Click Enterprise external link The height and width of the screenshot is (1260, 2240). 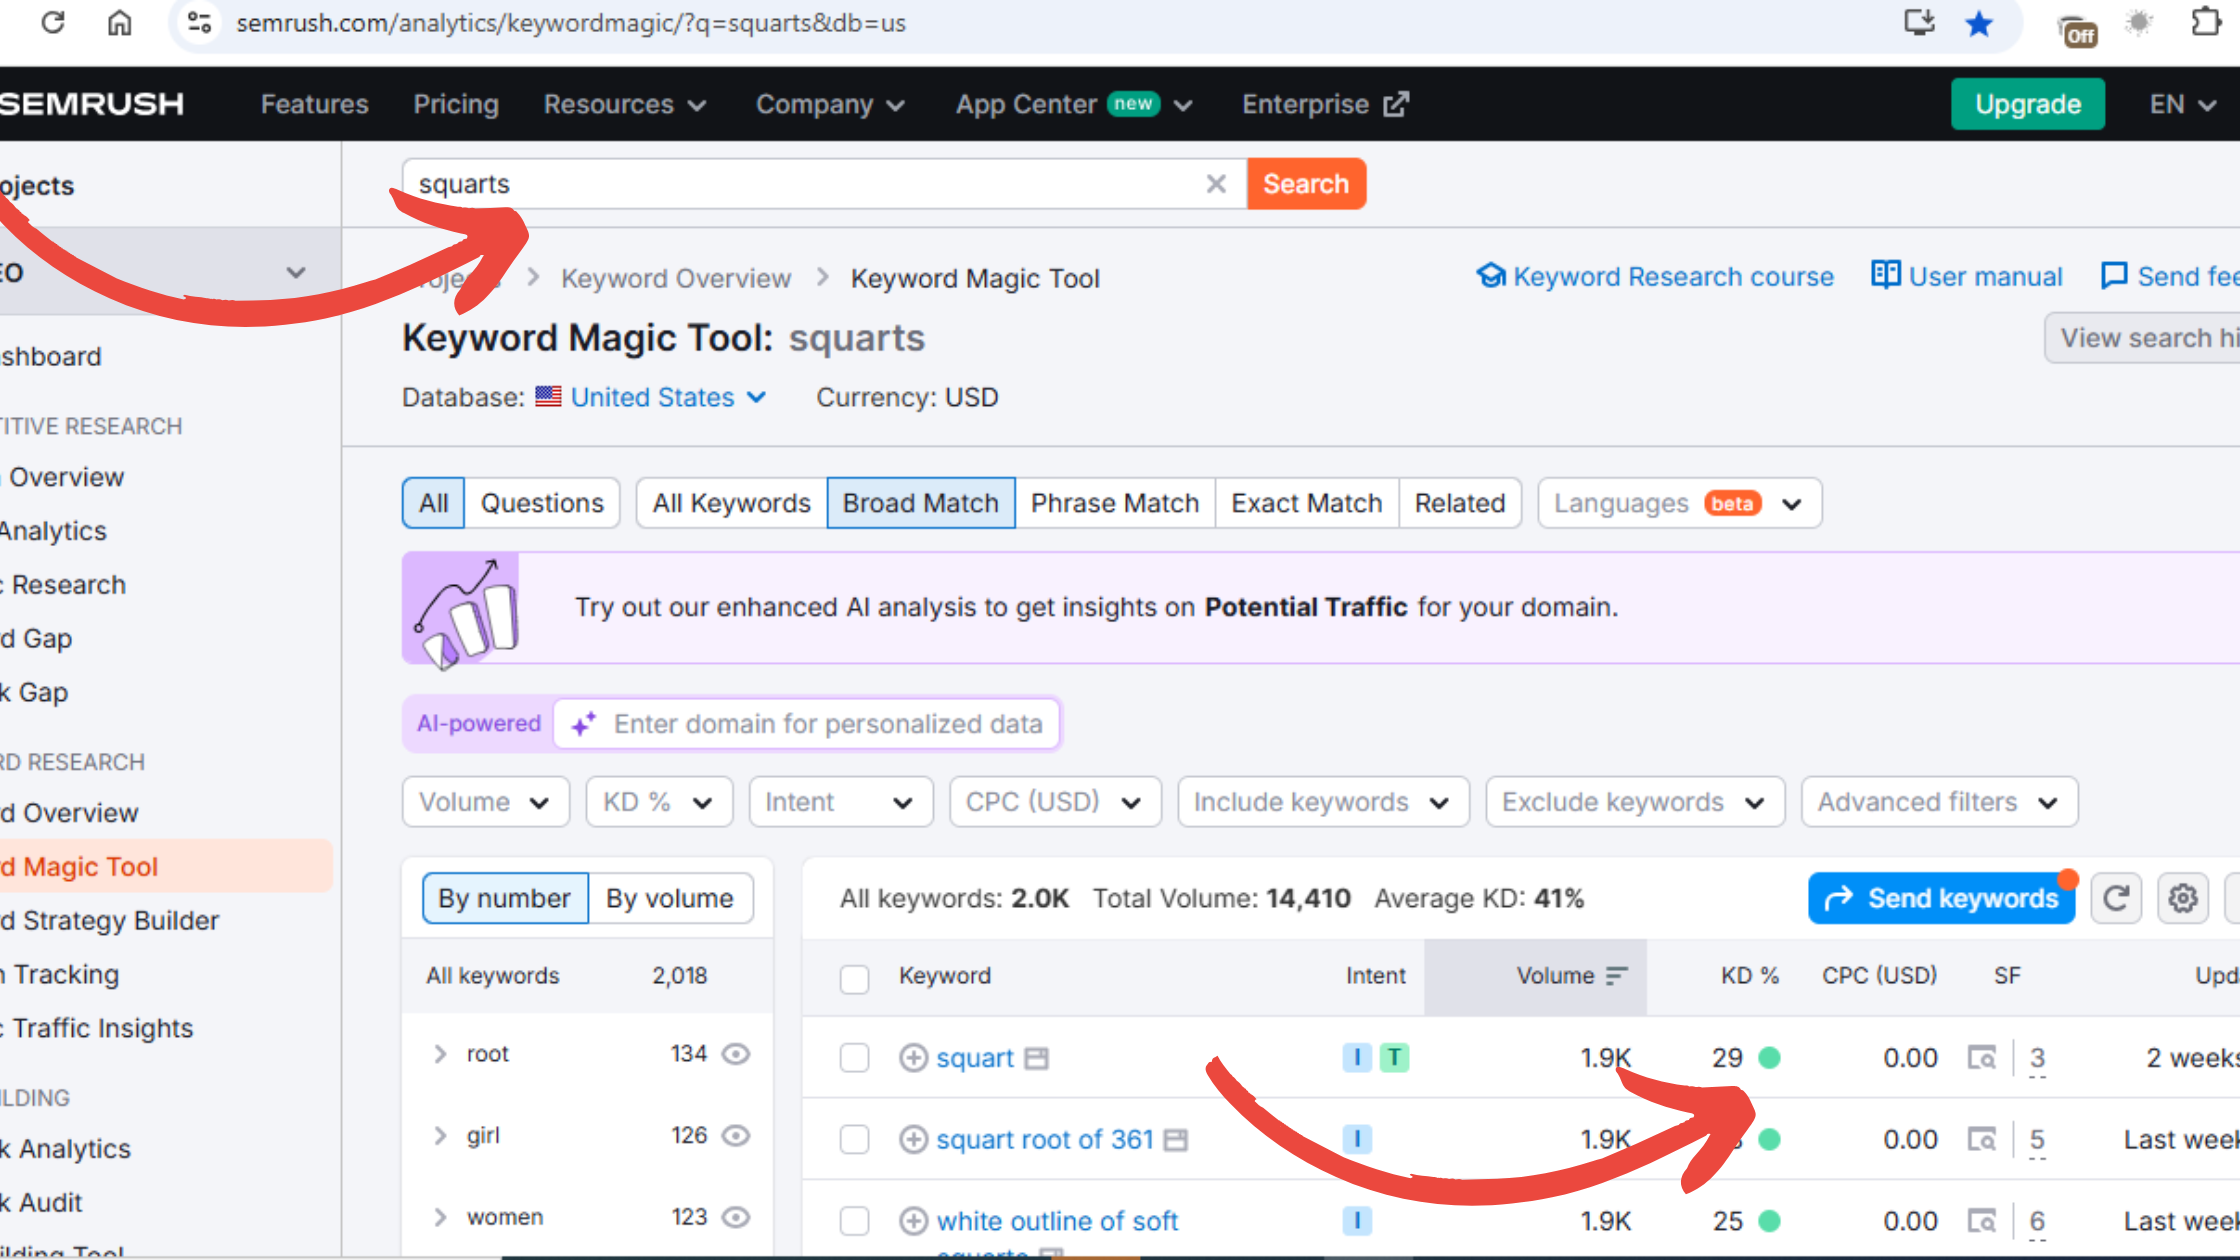click(x=1325, y=104)
